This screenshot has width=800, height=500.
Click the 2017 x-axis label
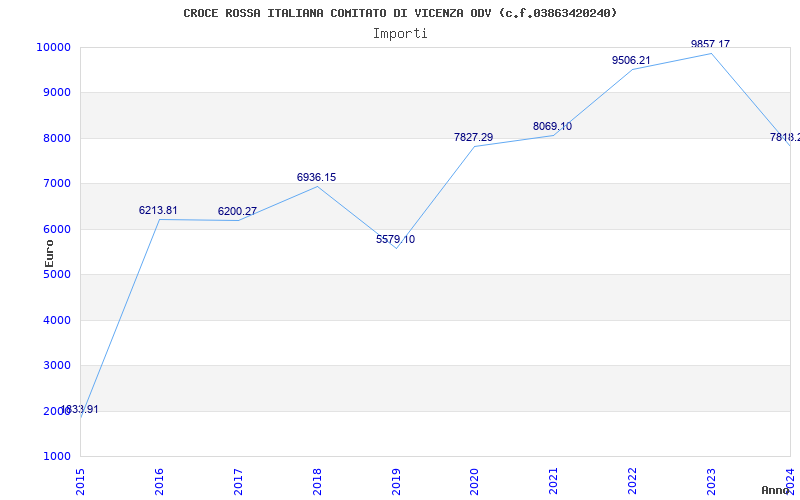tap(238, 481)
